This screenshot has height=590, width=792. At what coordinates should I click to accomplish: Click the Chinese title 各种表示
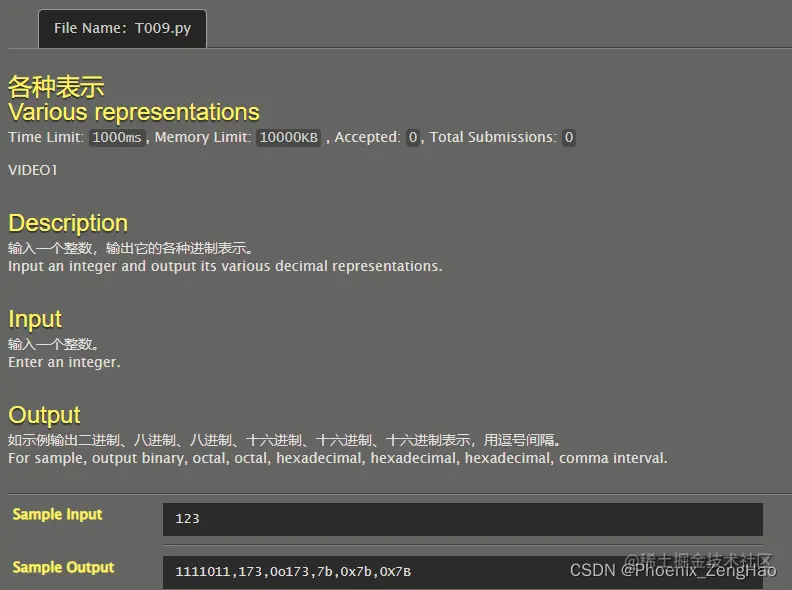pyautogui.click(x=56, y=87)
